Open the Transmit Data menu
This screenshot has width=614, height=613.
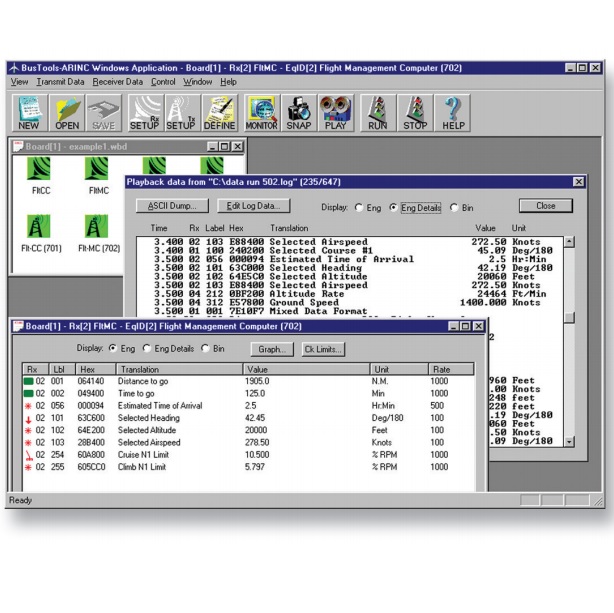(60, 81)
